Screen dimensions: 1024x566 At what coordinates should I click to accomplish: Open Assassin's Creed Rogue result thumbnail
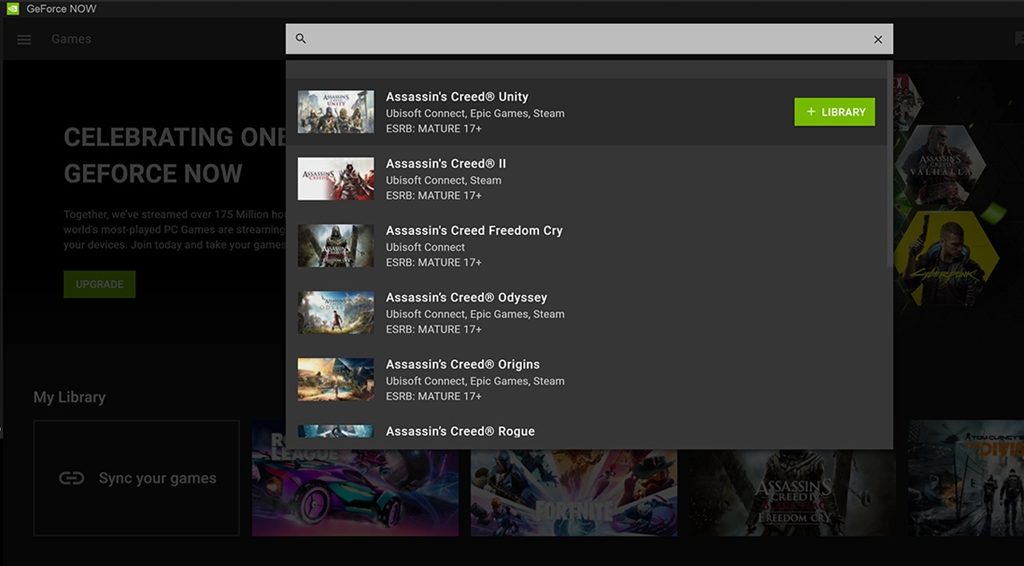336,432
